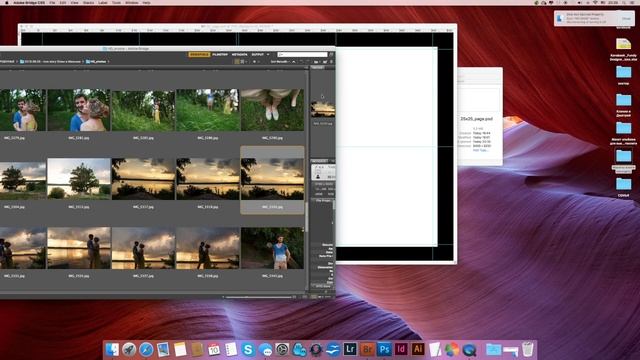640x360 pixels.
Task: Open the recent file icon in Bridge toolbar
Action: (x=316, y=62)
